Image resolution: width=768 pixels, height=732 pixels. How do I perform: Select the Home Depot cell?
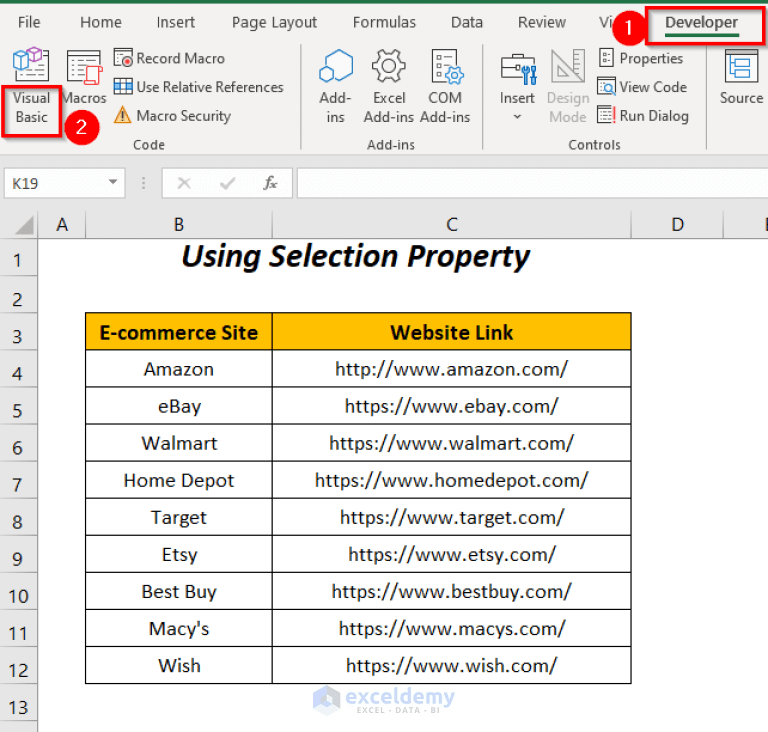[179, 480]
